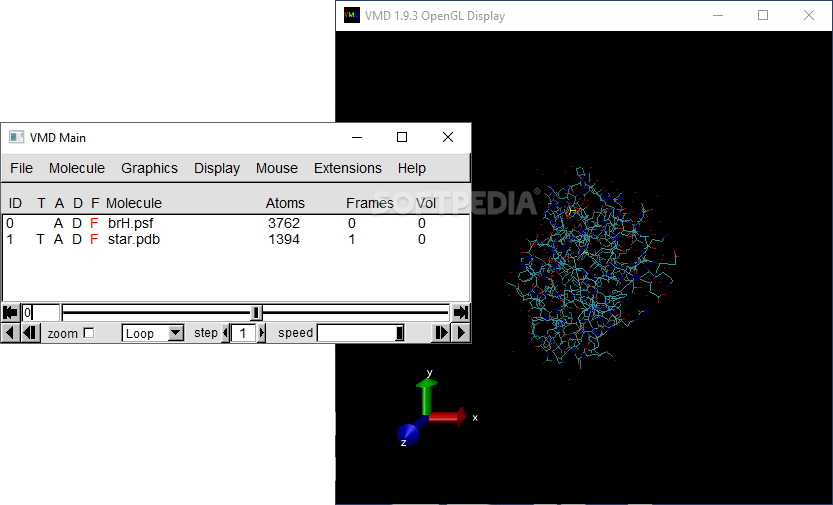Click the VMD Main window icon
This screenshot has width=833, height=505.
[16, 137]
